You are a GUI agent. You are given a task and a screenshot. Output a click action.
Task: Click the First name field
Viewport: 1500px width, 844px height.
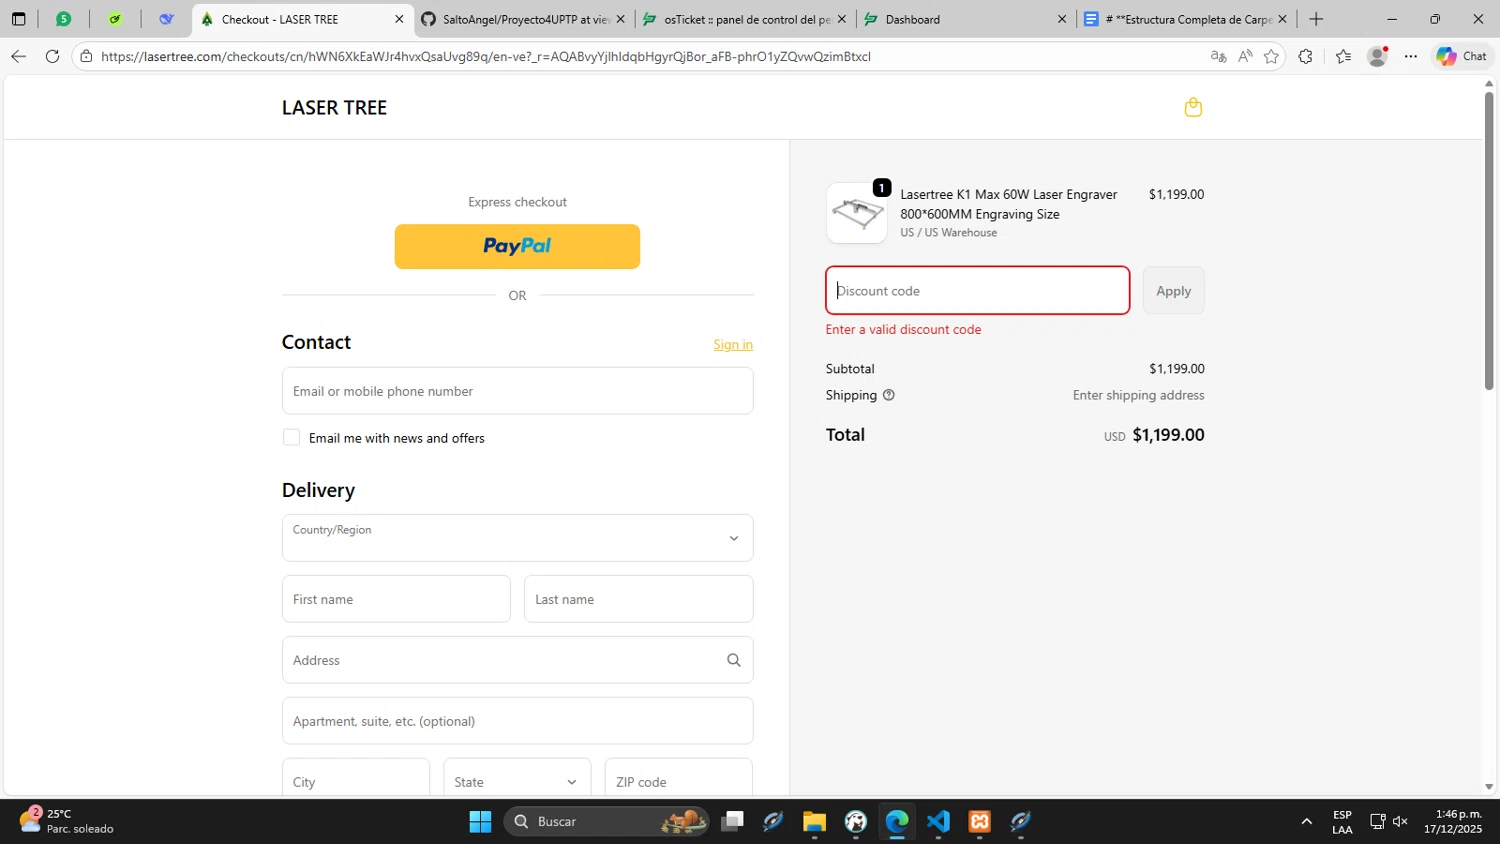pyautogui.click(x=396, y=599)
